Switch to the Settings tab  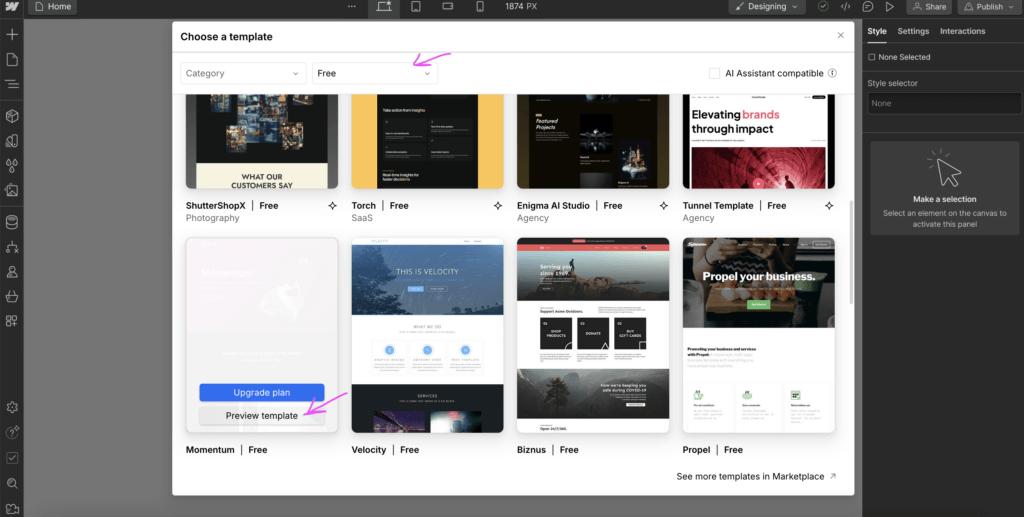click(x=913, y=31)
